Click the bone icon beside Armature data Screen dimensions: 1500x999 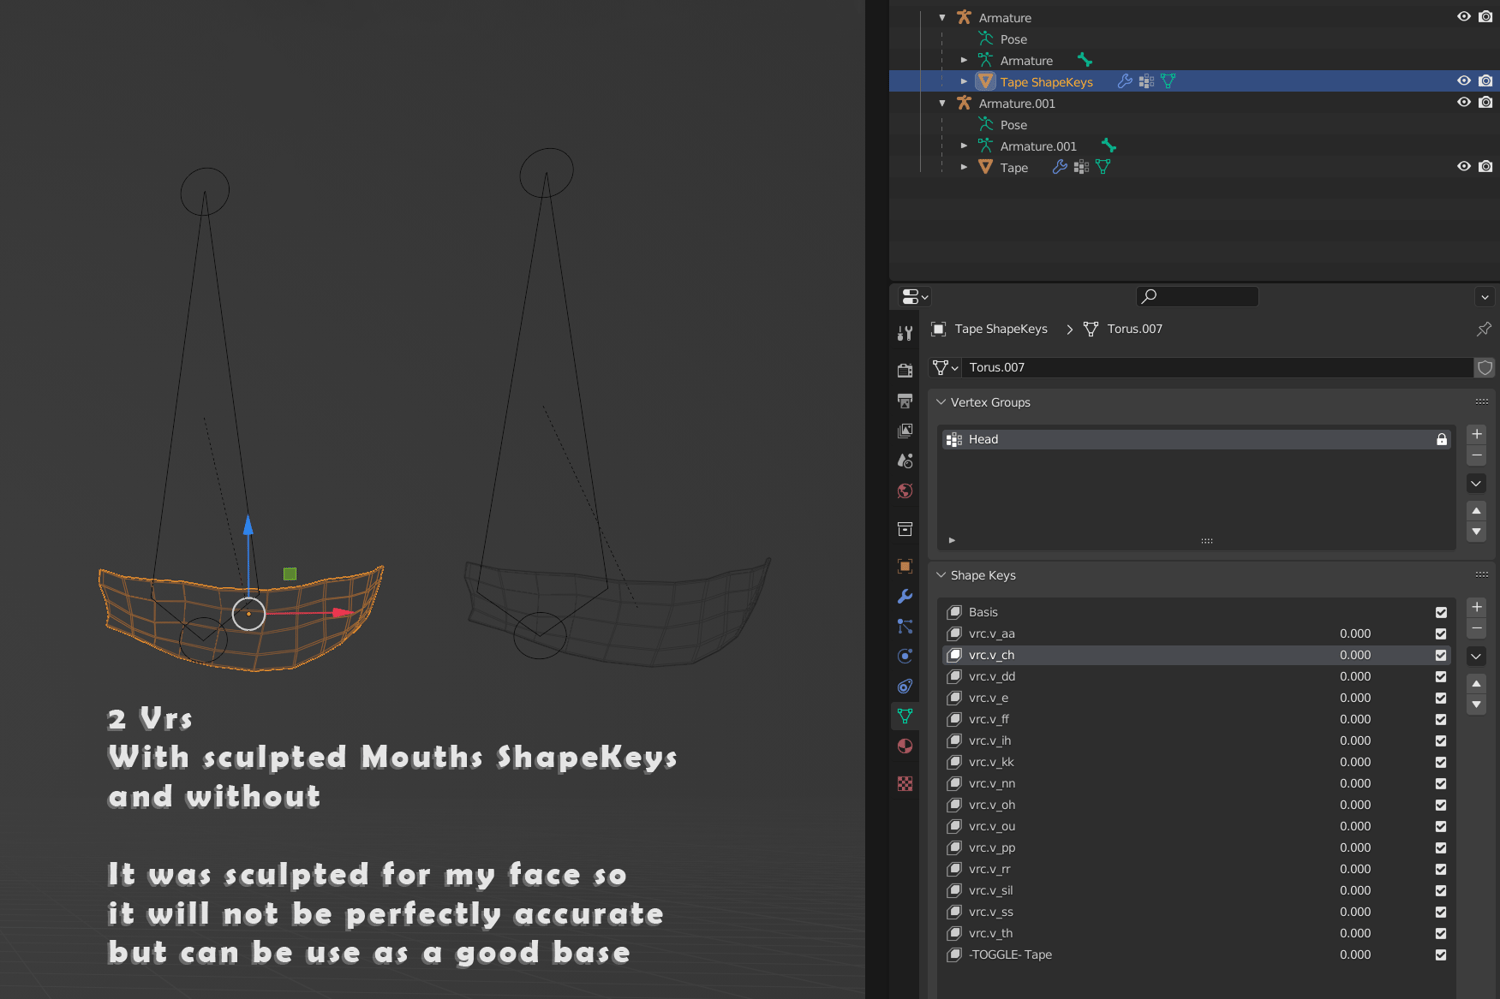1085,61
